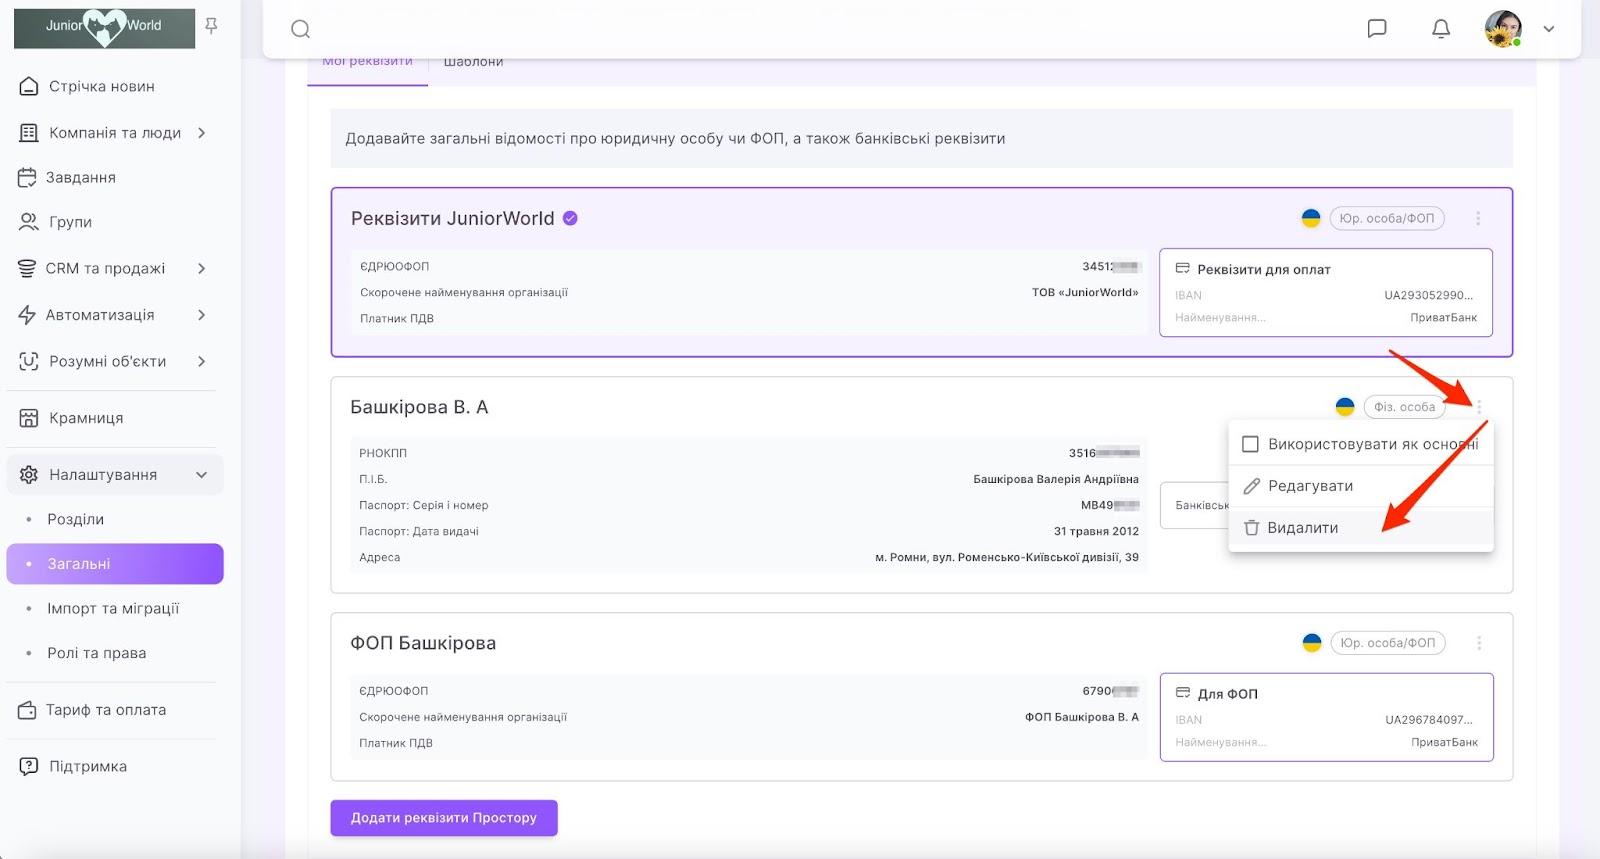Viewport: 1600px width, 859px height.
Task: Click the search magnifier icon
Action: pos(300,29)
